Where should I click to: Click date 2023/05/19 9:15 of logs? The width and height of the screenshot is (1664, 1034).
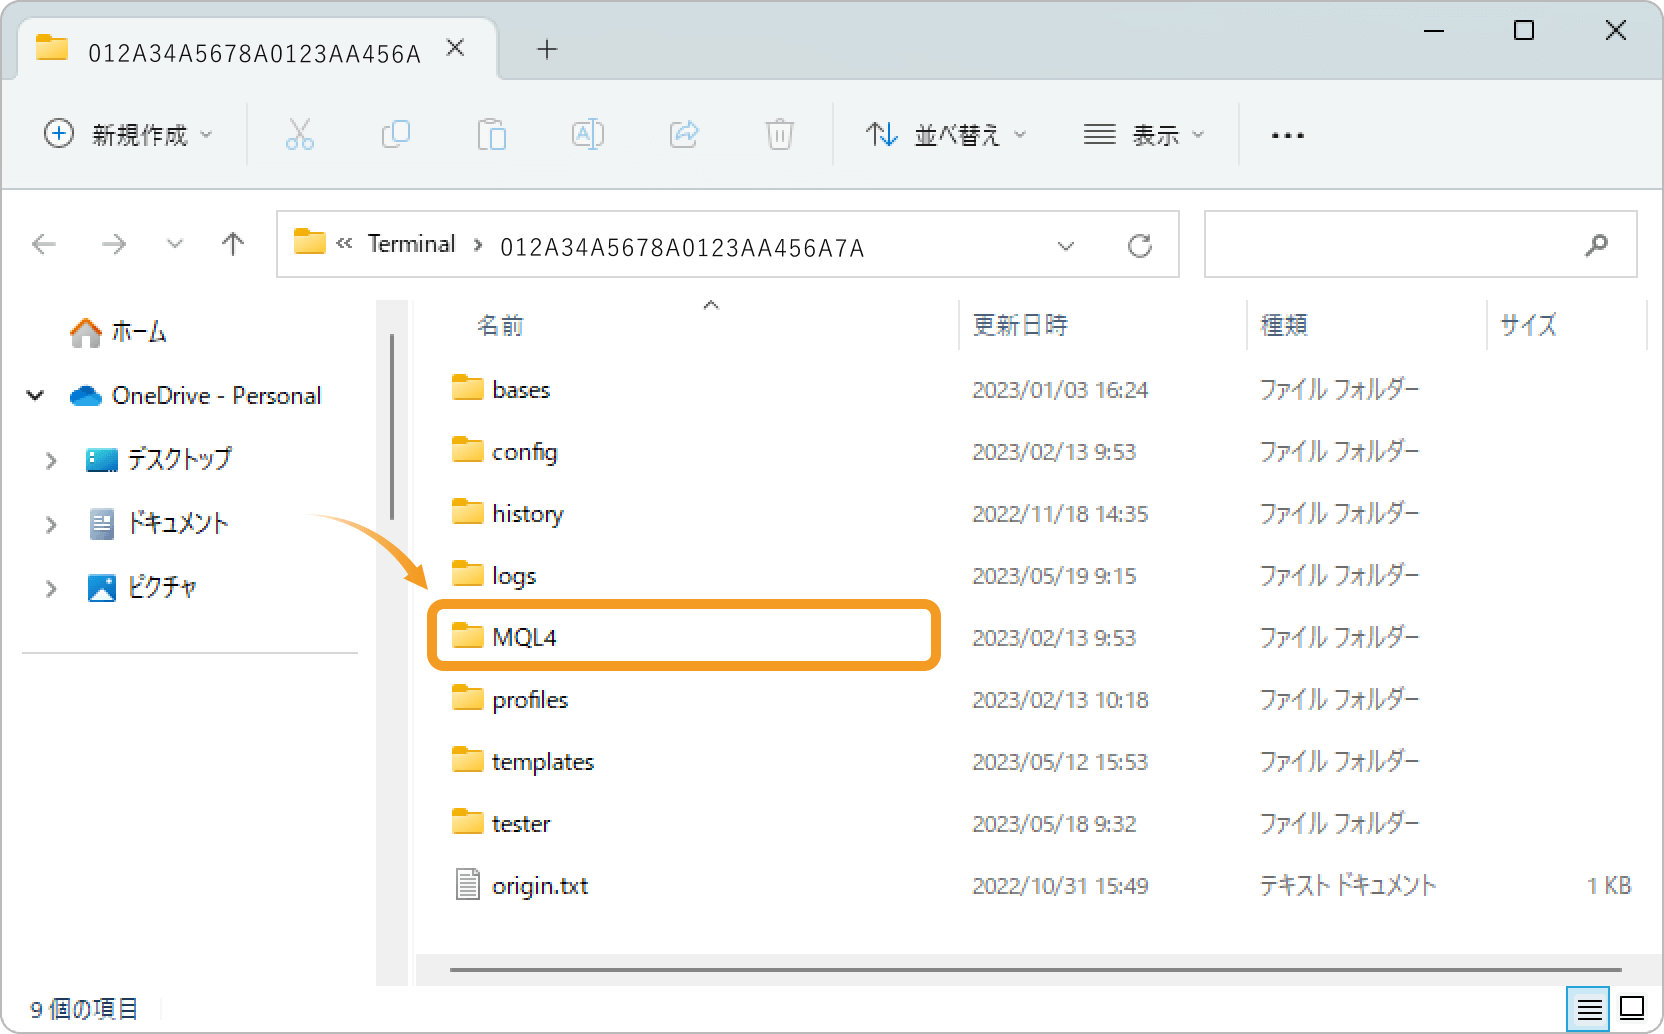click(x=1054, y=576)
